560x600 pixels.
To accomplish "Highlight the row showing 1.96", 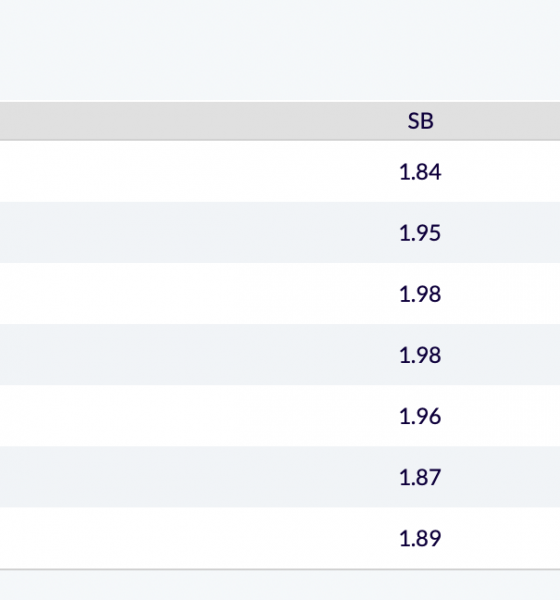I will (280, 416).
